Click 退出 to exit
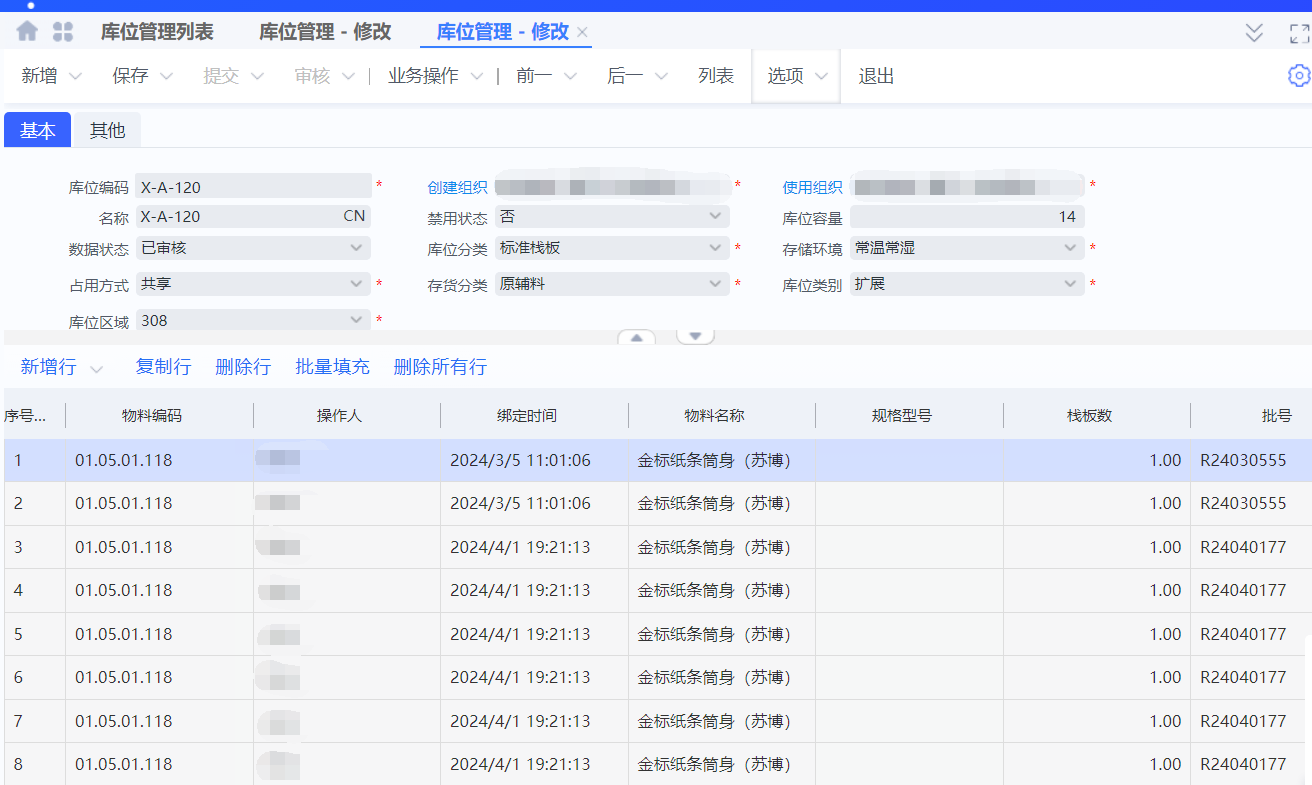Viewport: 1312px width, 785px height. click(x=877, y=76)
